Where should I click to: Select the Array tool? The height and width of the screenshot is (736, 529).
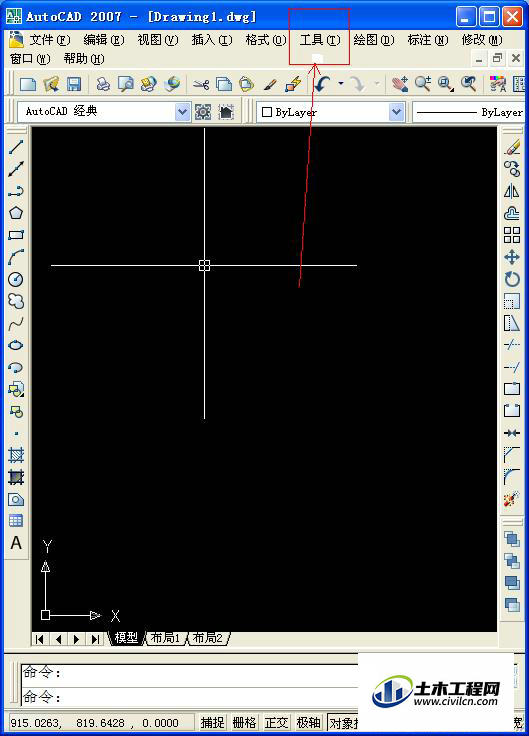[512, 235]
